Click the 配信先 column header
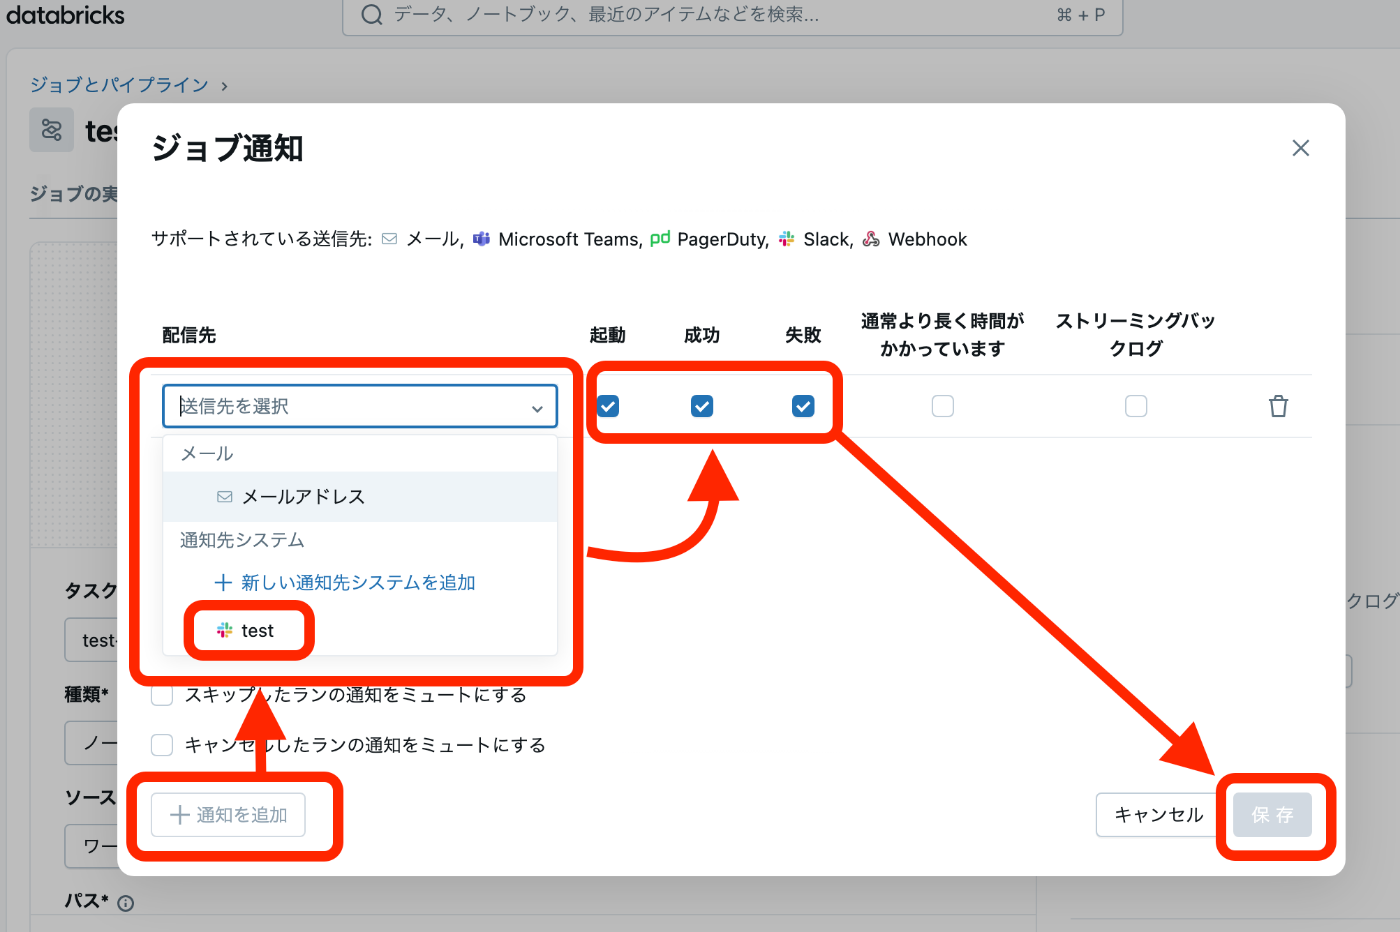 [189, 335]
